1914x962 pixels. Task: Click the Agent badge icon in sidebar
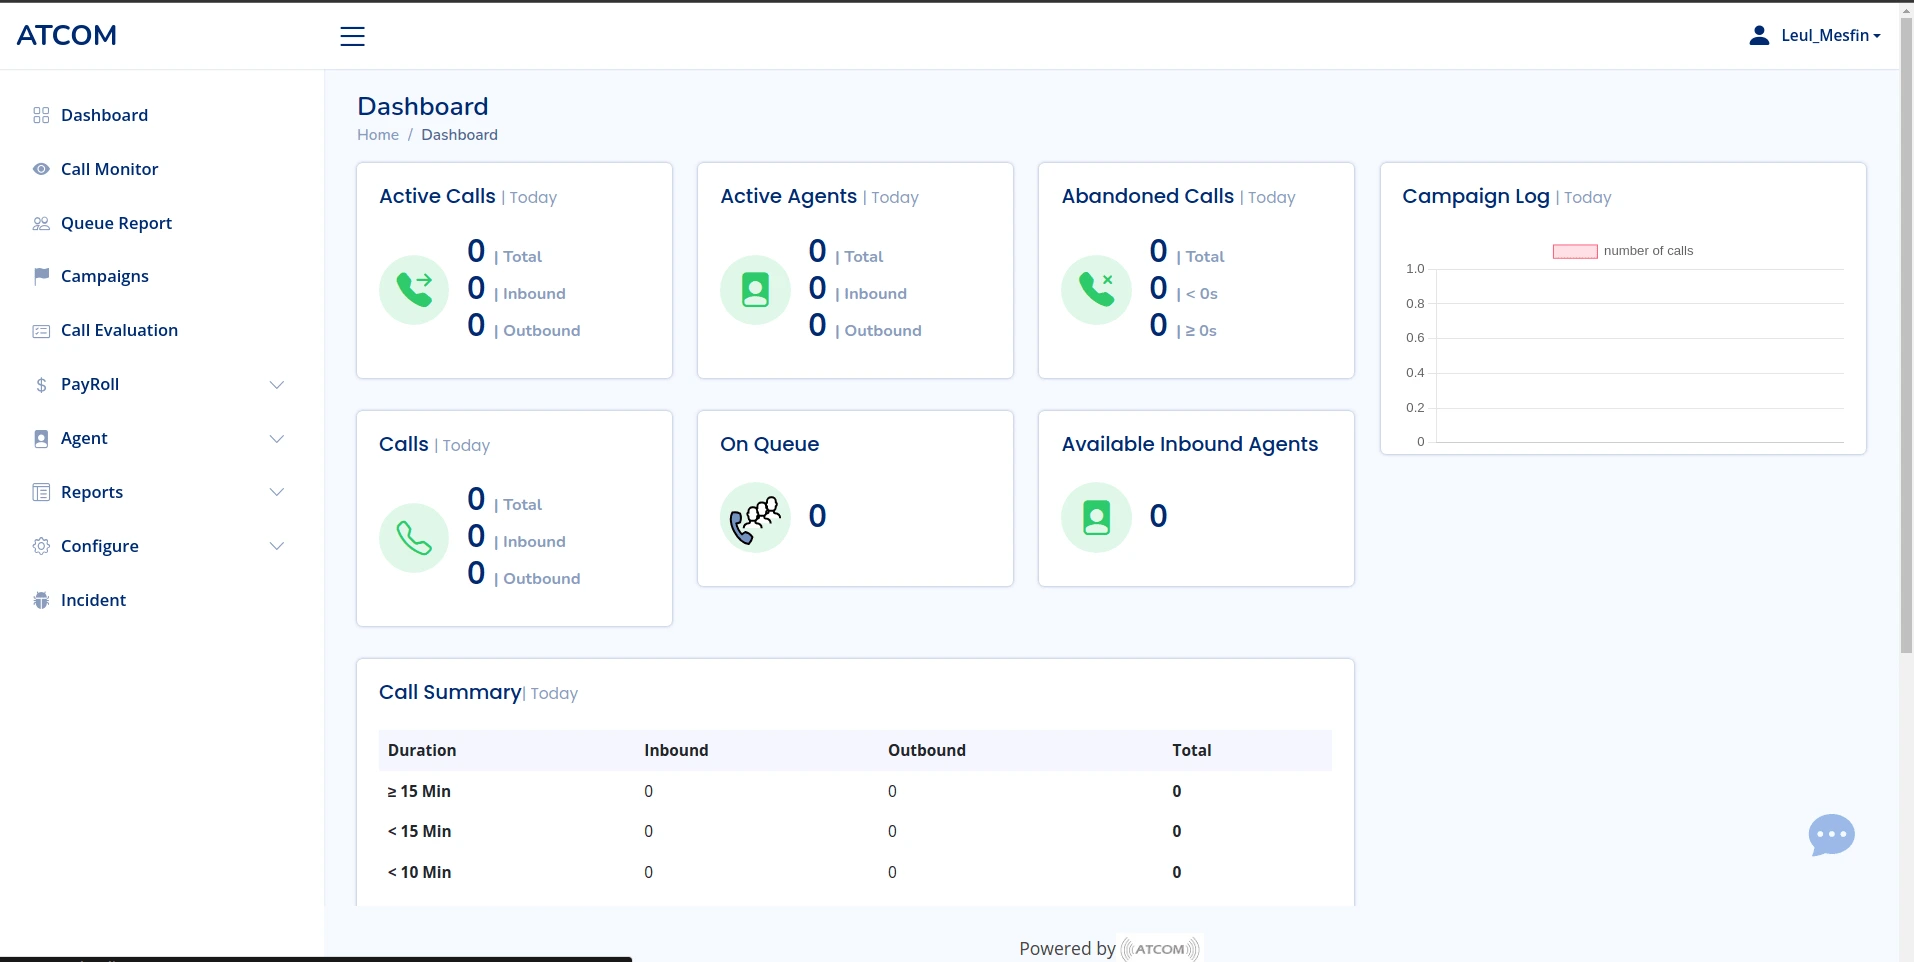pos(41,438)
